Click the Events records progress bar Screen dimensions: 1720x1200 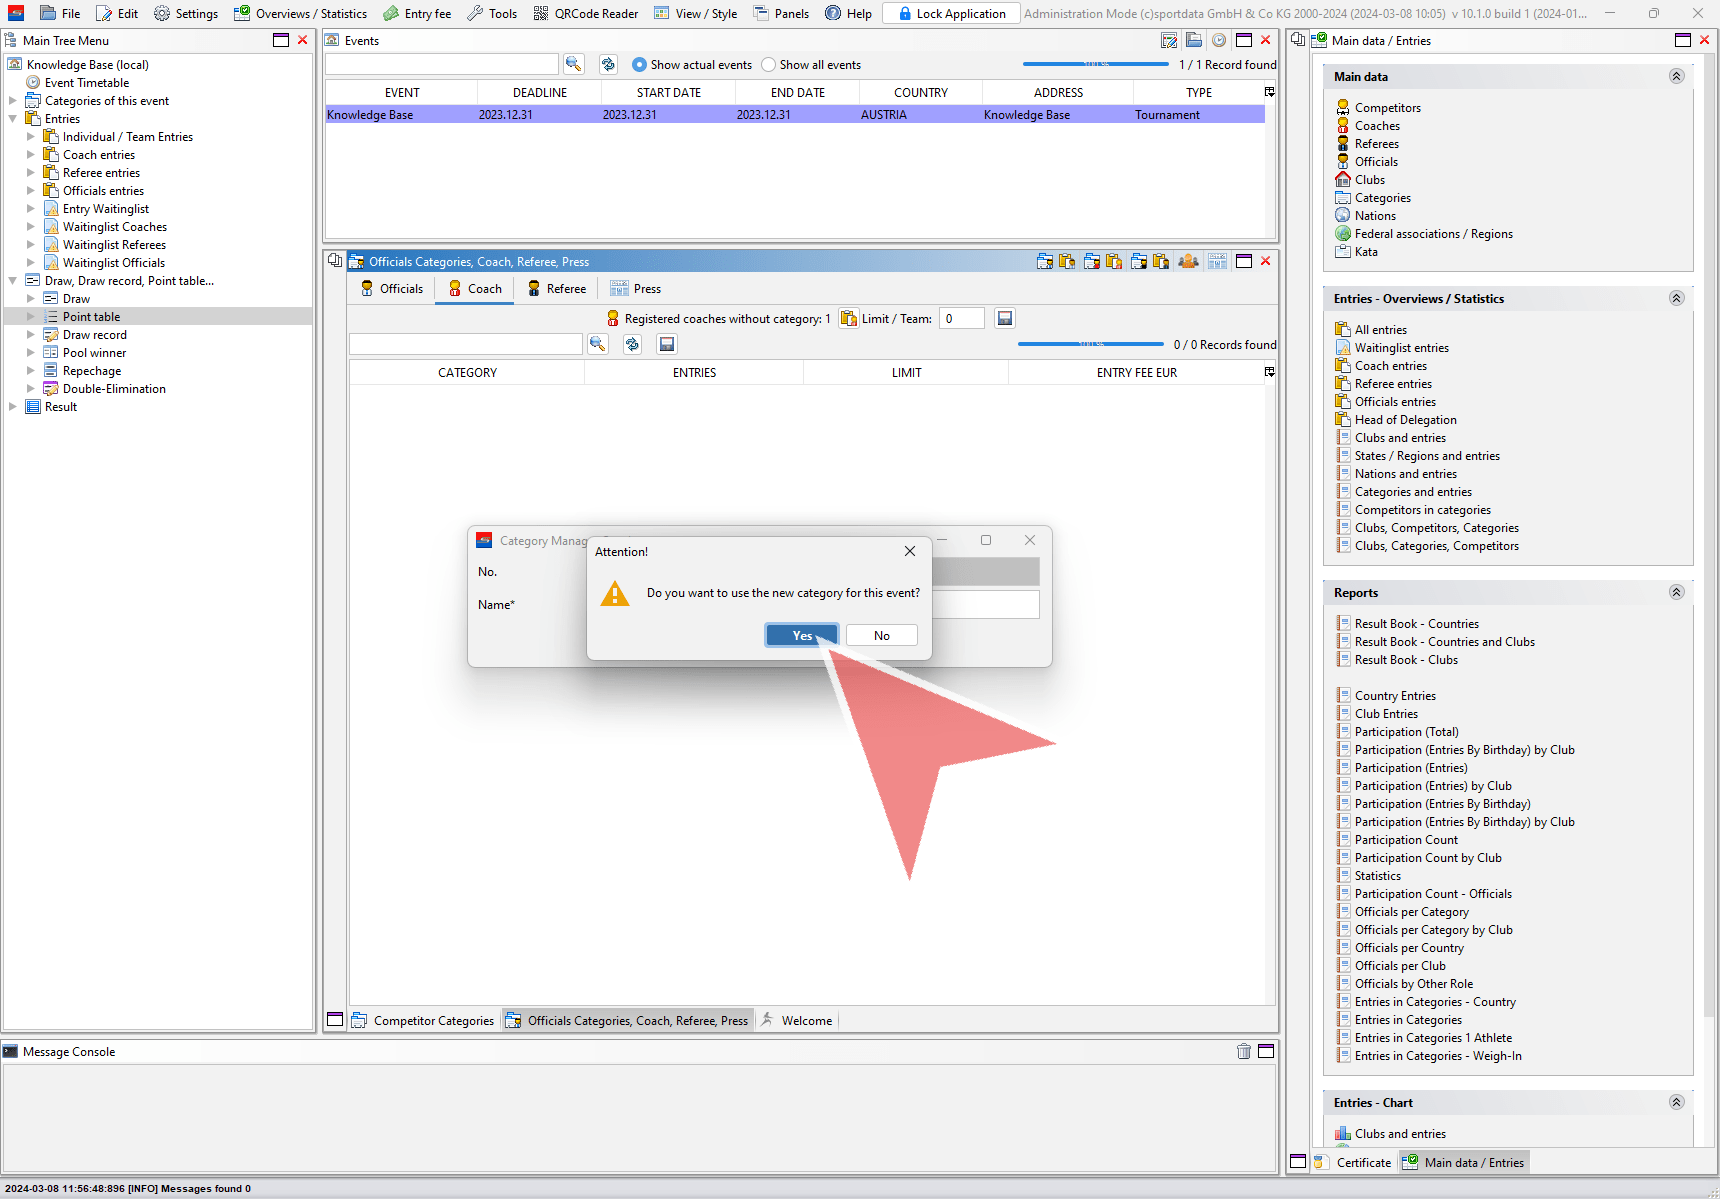[x=1095, y=64]
